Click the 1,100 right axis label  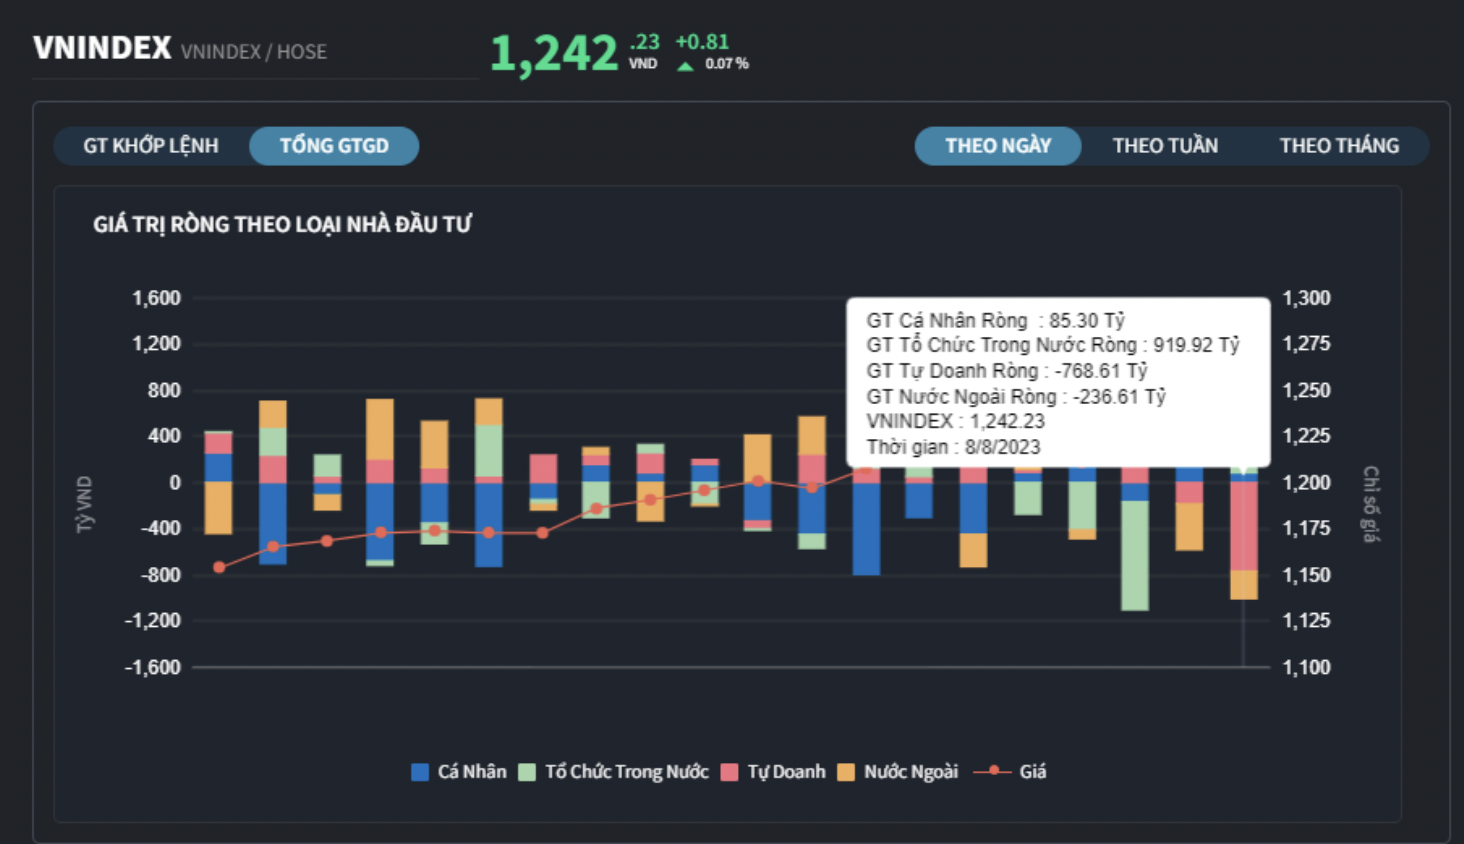[x=1307, y=667]
